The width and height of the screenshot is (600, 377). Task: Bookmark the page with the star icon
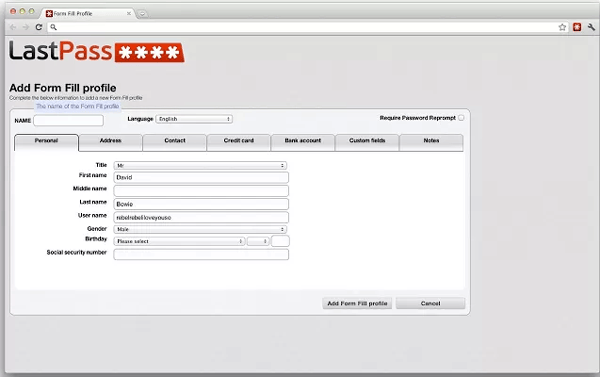pyautogui.click(x=562, y=27)
